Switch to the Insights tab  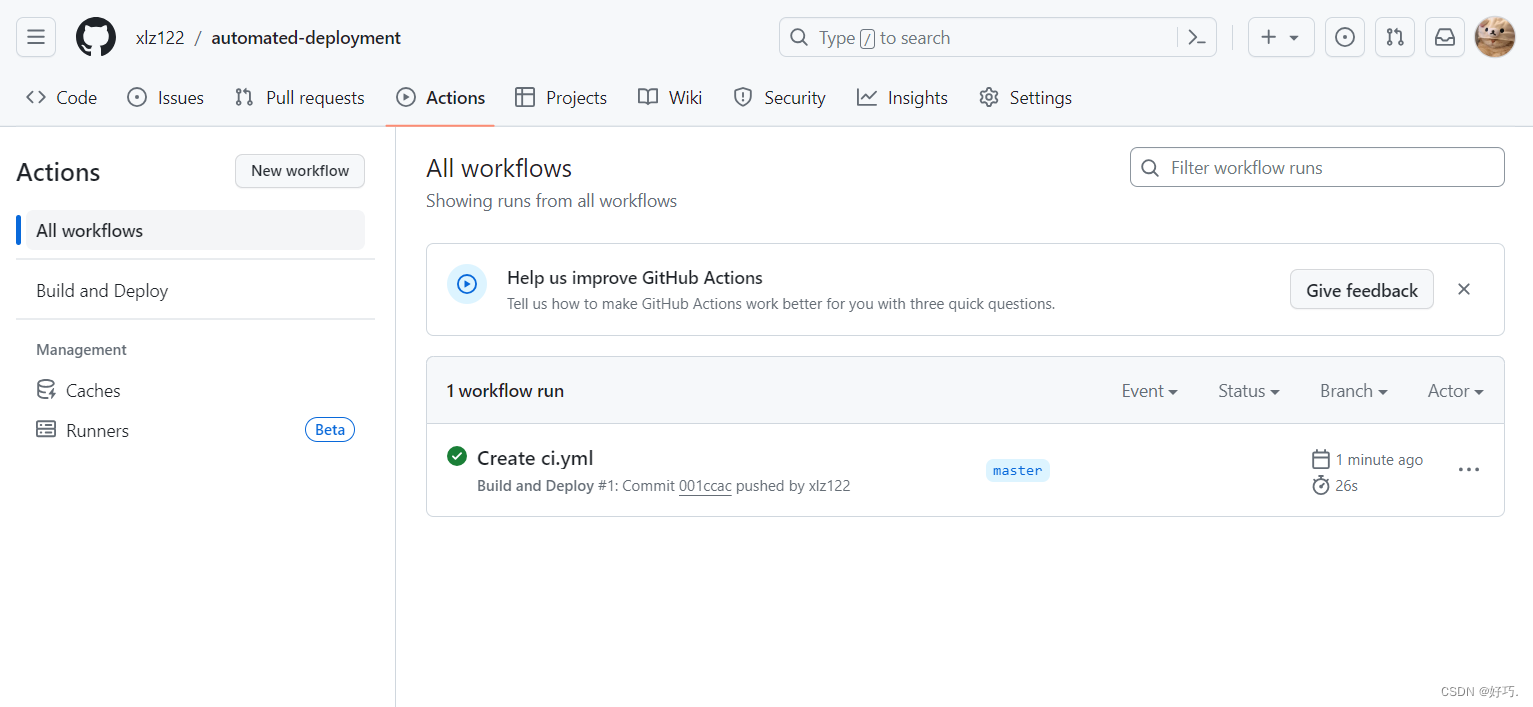(903, 98)
